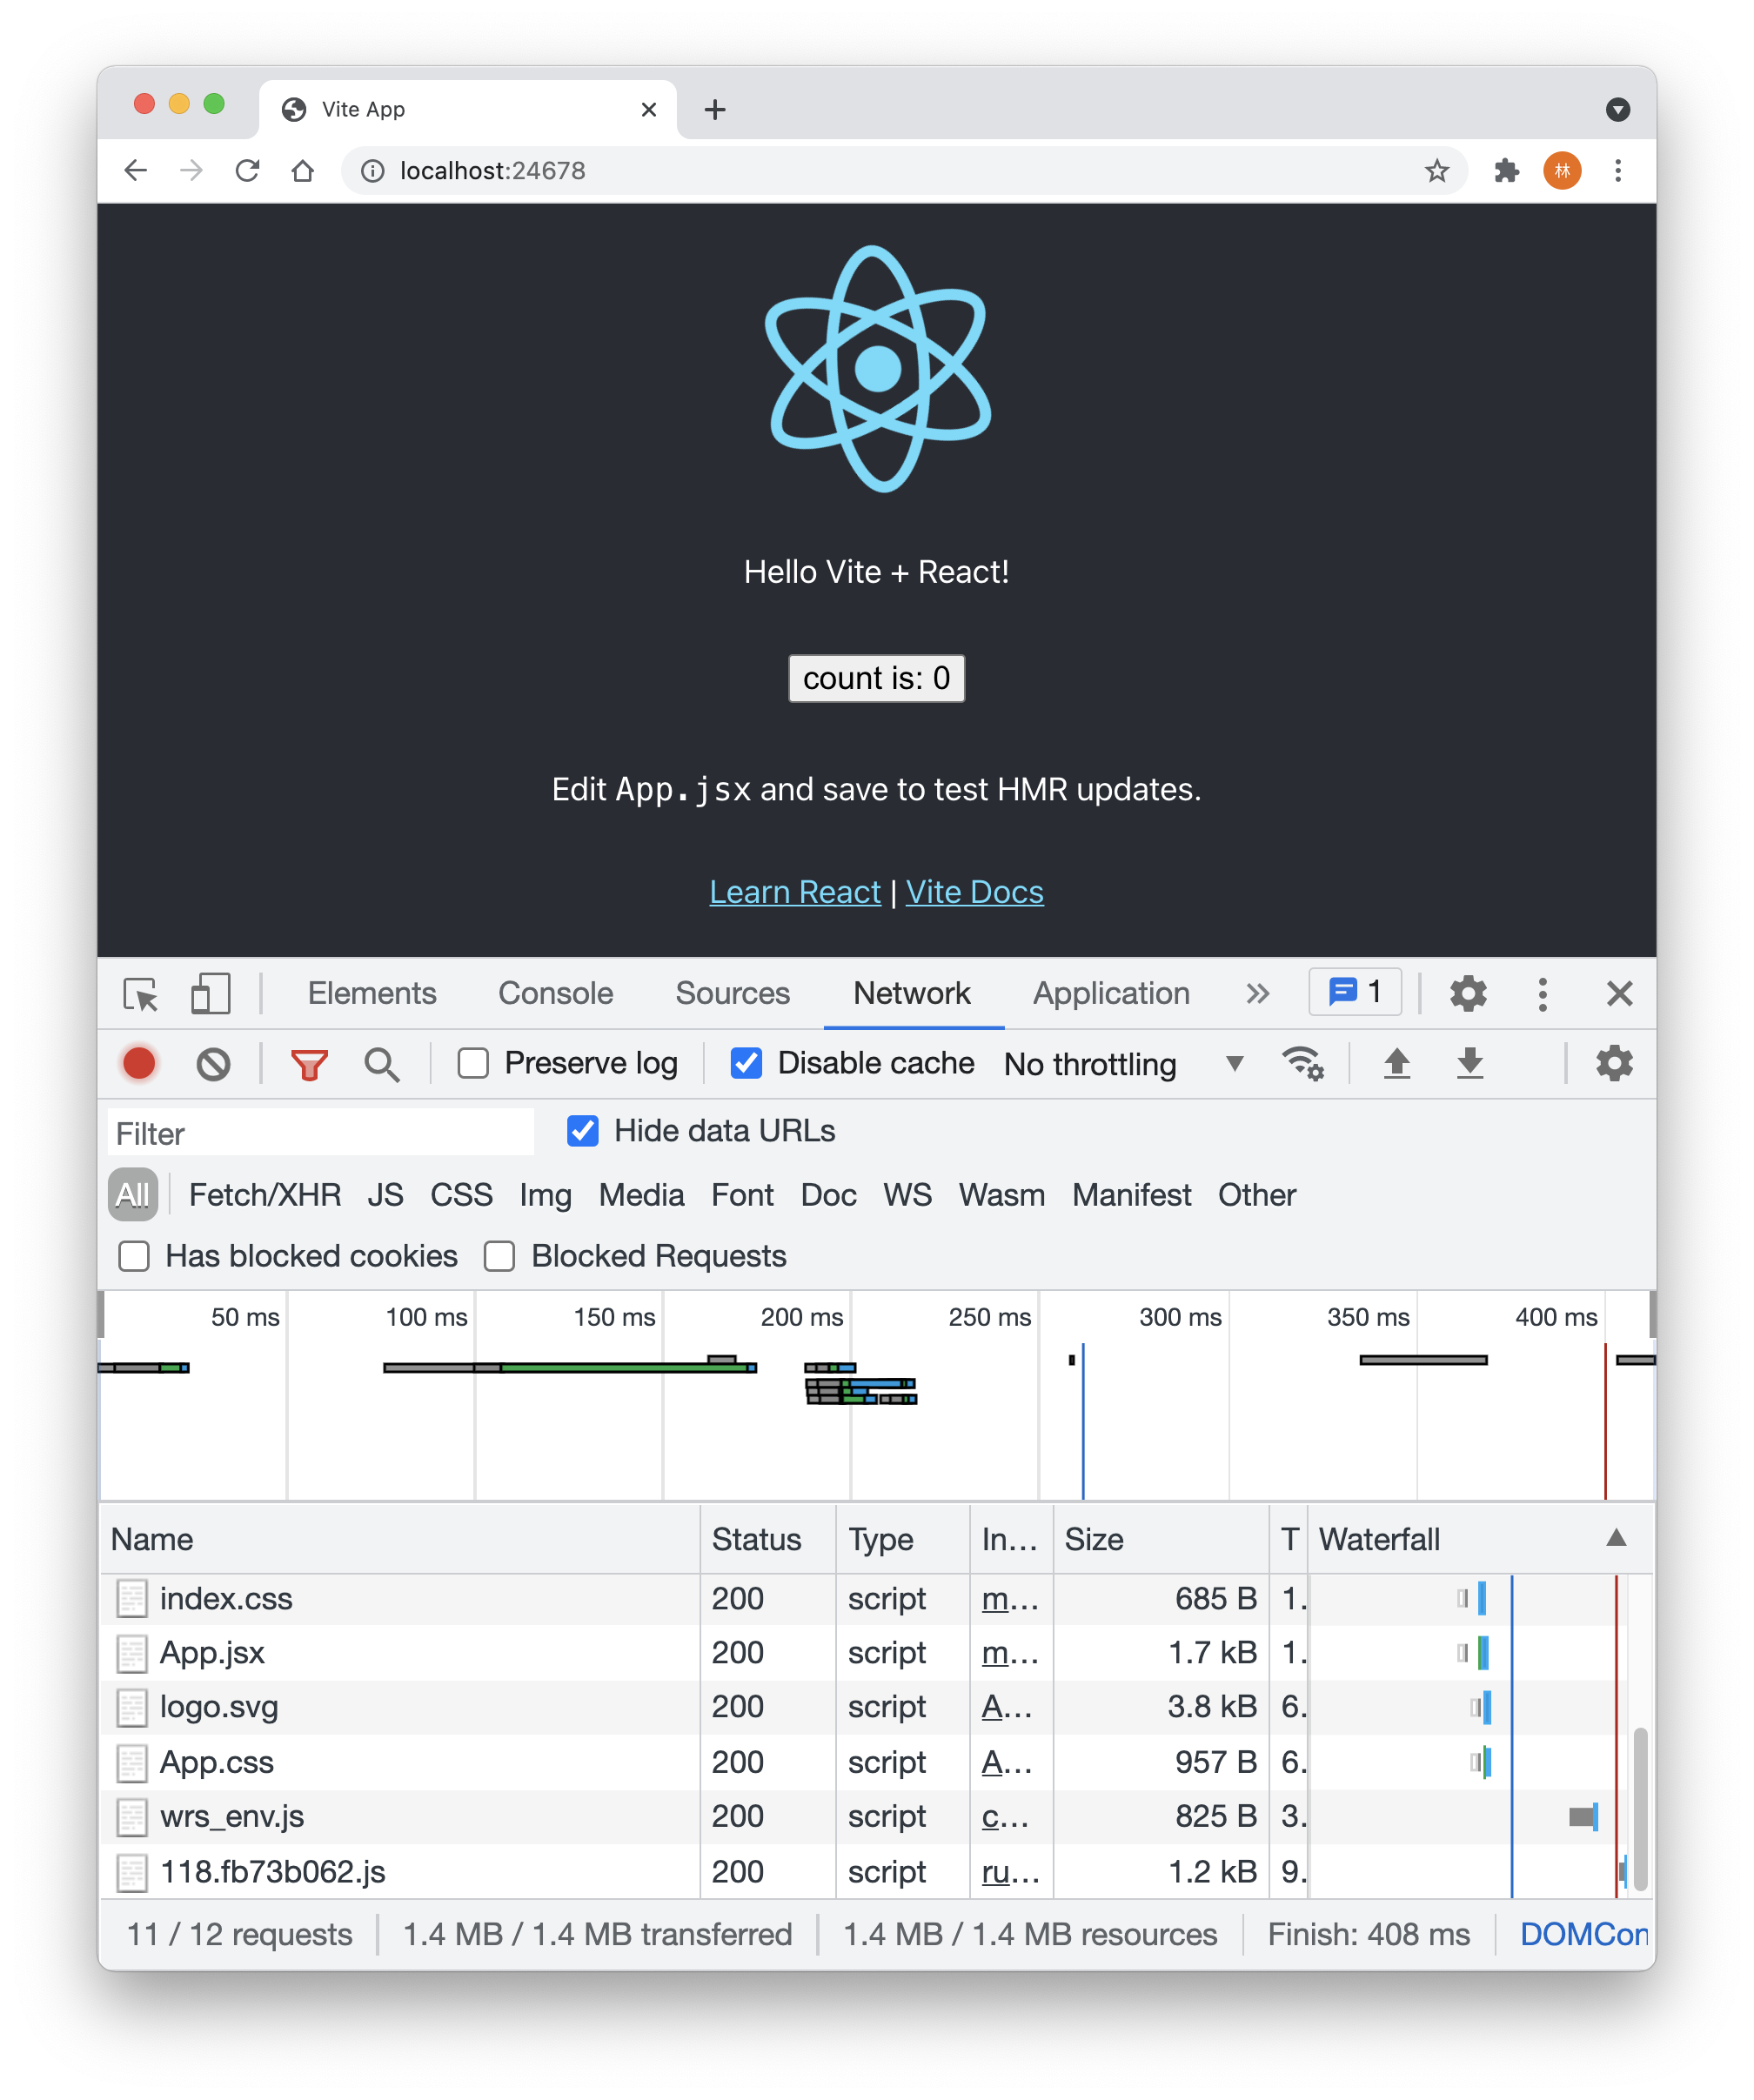This screenshot has width=1754, height=2100.
Task: Bookmark this page with star icon
Action: [1436, 171]
